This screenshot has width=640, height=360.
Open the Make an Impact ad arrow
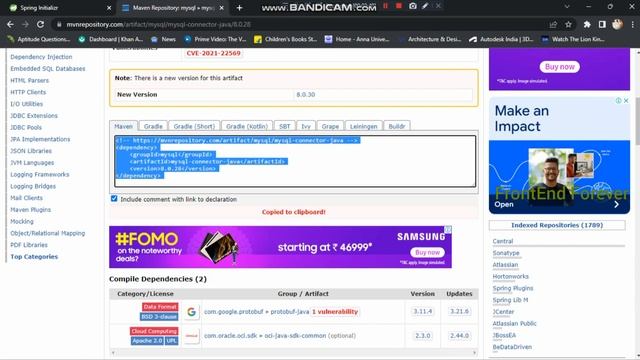tap(616, 204)
